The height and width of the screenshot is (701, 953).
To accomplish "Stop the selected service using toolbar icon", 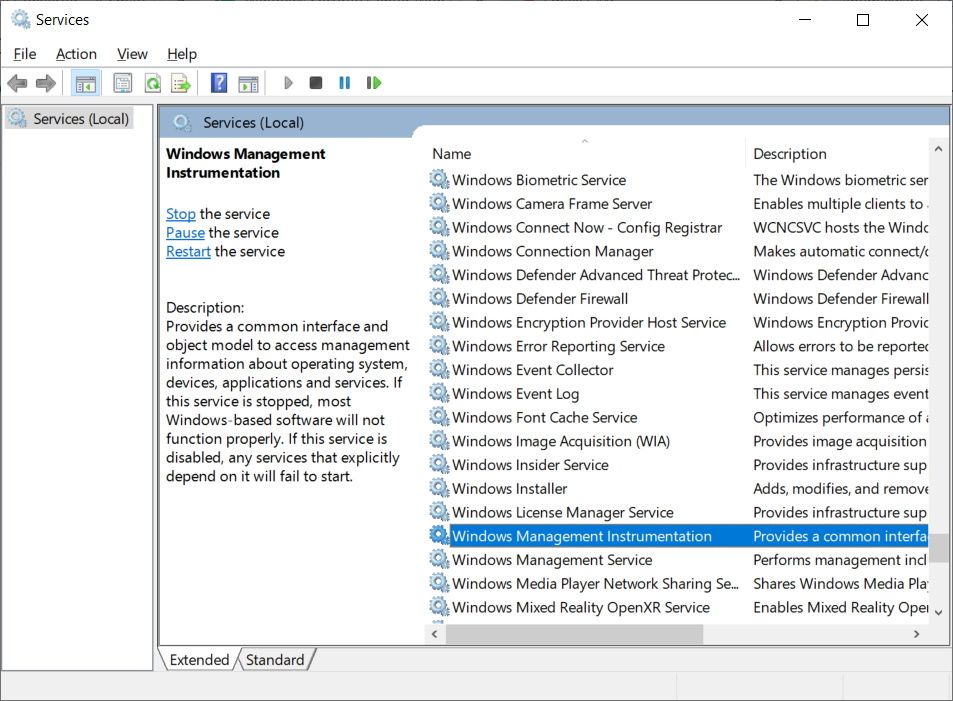I will [x=316, y=82].
